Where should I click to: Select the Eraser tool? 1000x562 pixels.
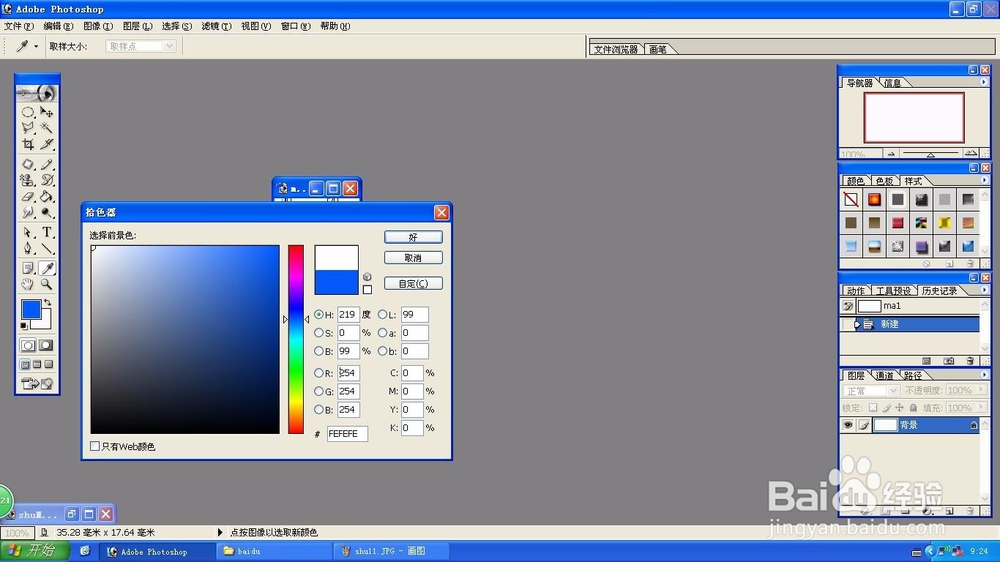(x=28, y=196)
